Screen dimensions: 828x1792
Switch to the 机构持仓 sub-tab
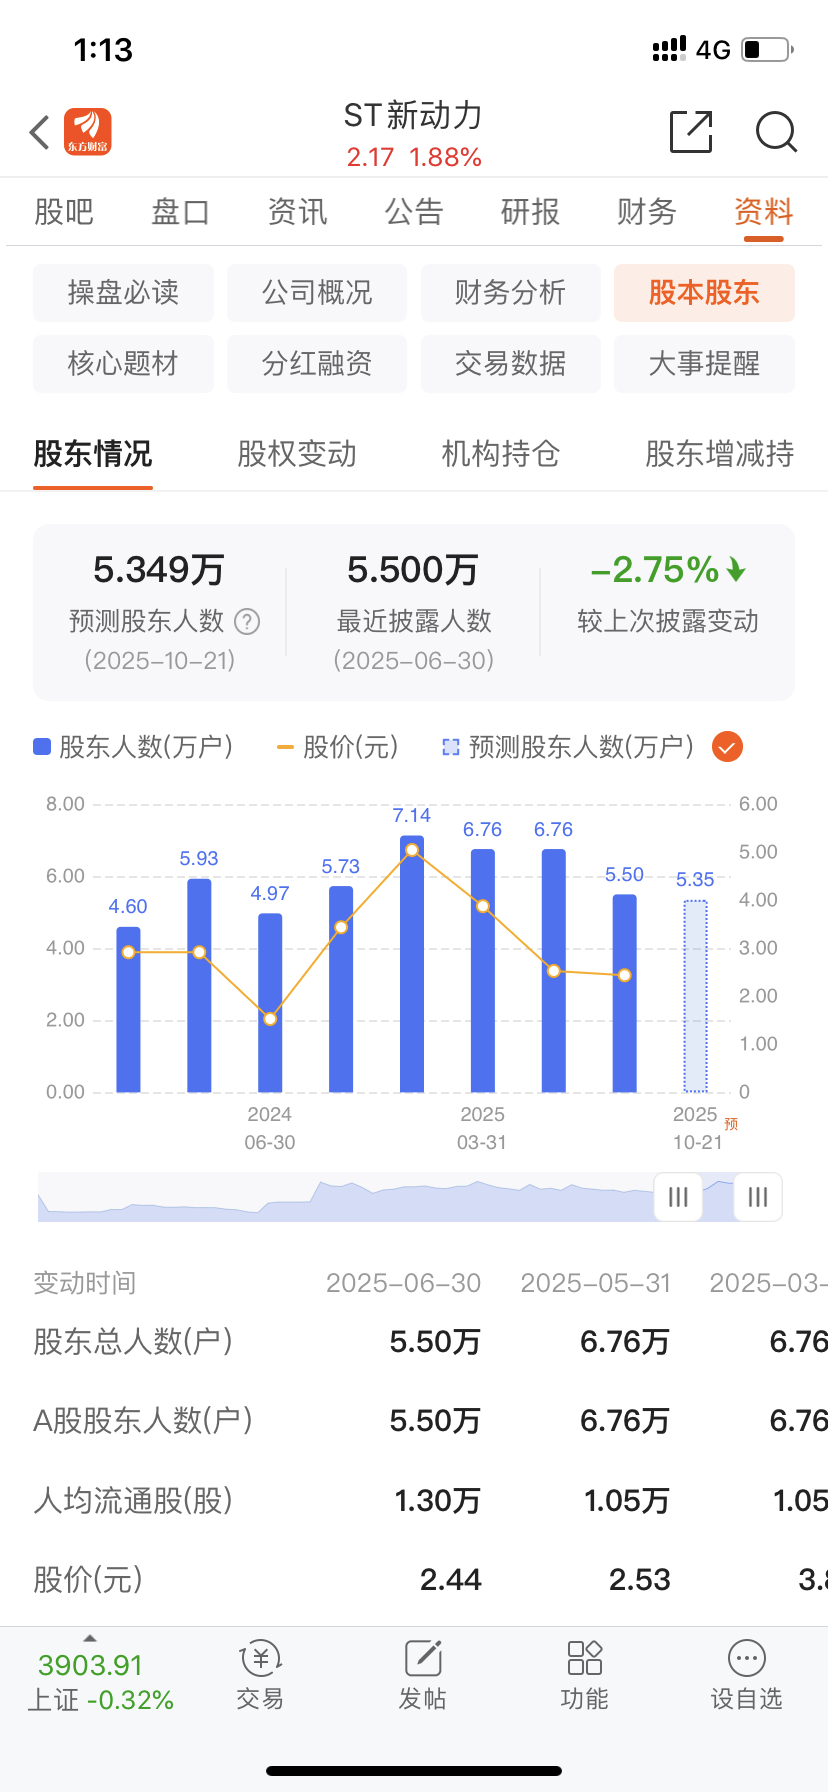click(501, 454)
